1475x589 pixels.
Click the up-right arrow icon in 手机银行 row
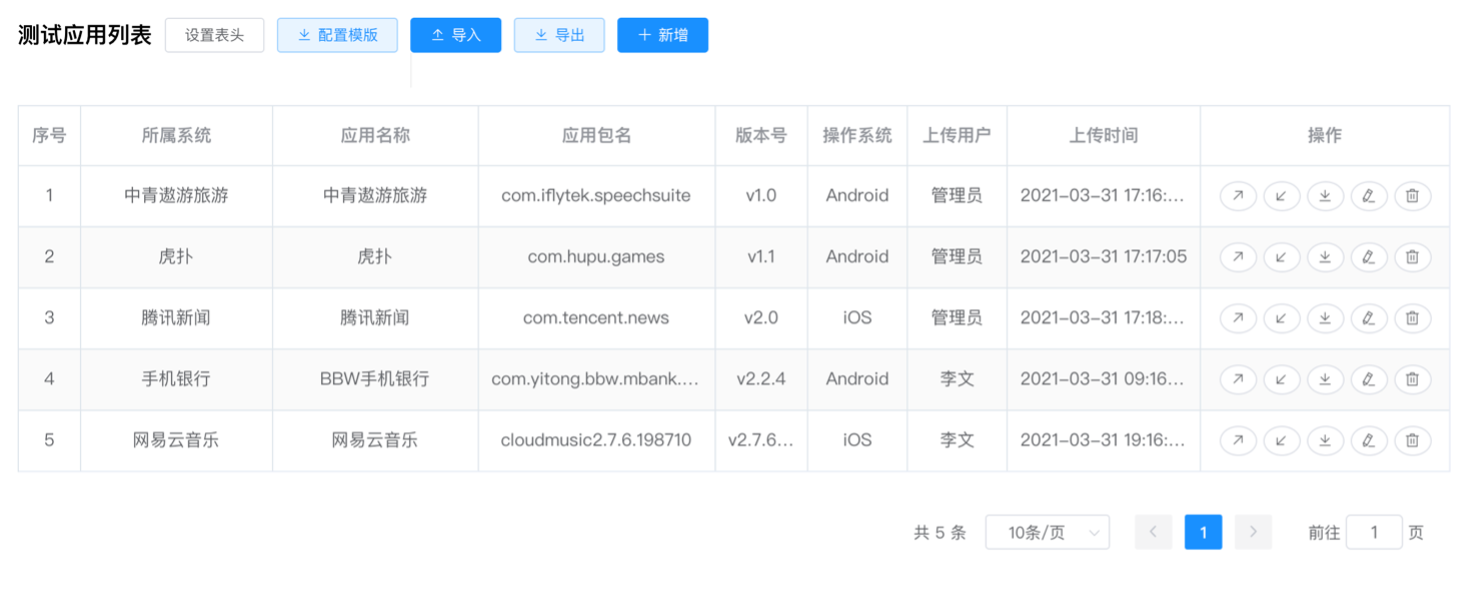[1237, 379]
